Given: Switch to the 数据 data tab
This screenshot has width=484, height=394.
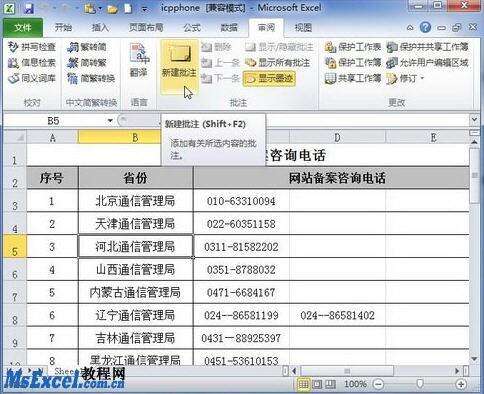Looking at the screenshot, I should tap(229, 28).
